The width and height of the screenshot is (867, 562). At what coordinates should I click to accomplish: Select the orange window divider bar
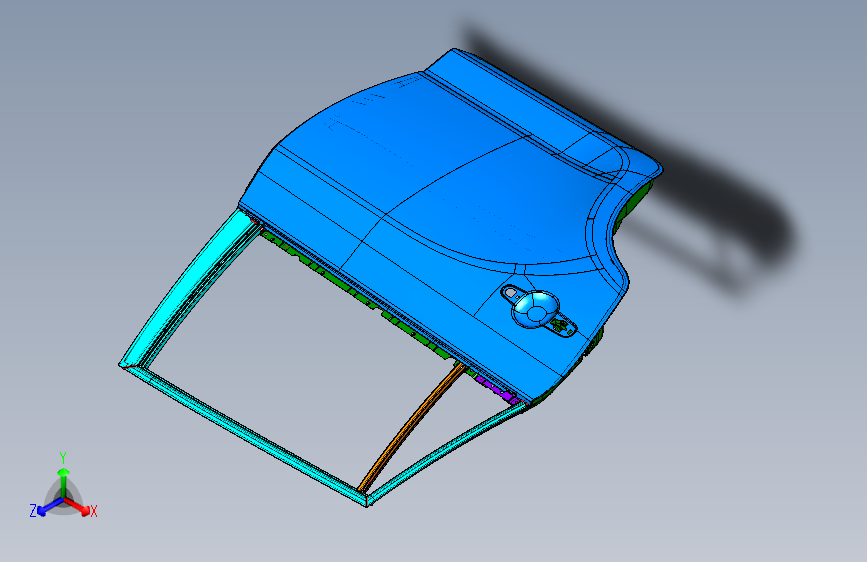coord(411,428)
